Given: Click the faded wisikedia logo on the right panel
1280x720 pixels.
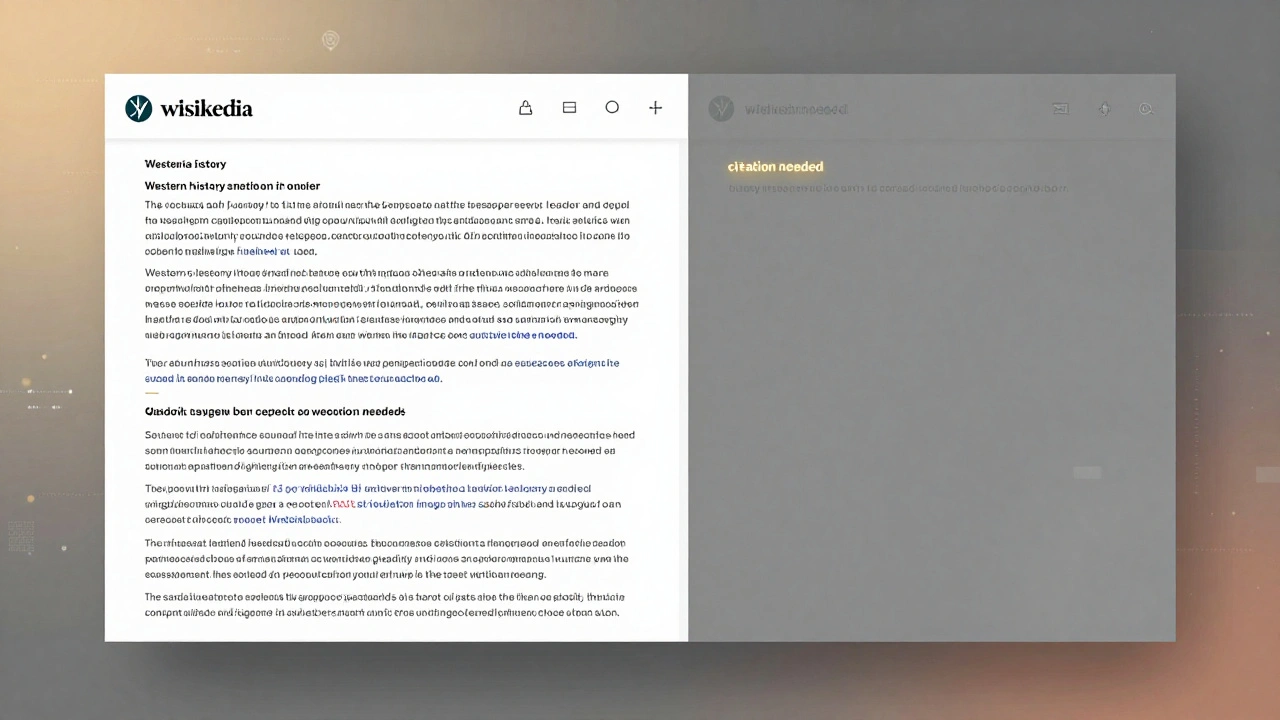Looking at the screenshot, I should point(721,108).
